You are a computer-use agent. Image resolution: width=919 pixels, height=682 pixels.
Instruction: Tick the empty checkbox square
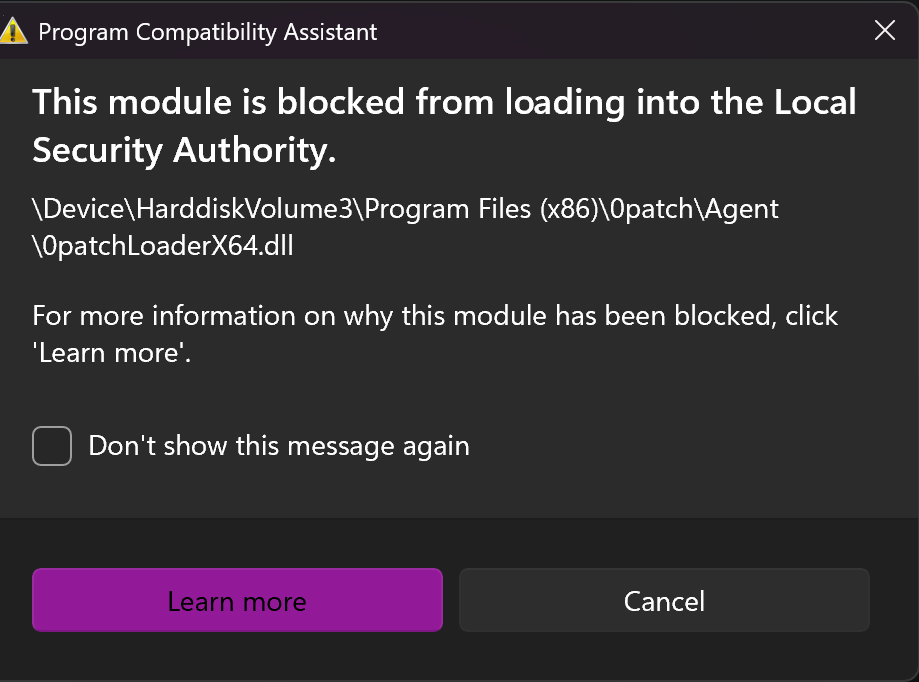[x=52, y=446]
